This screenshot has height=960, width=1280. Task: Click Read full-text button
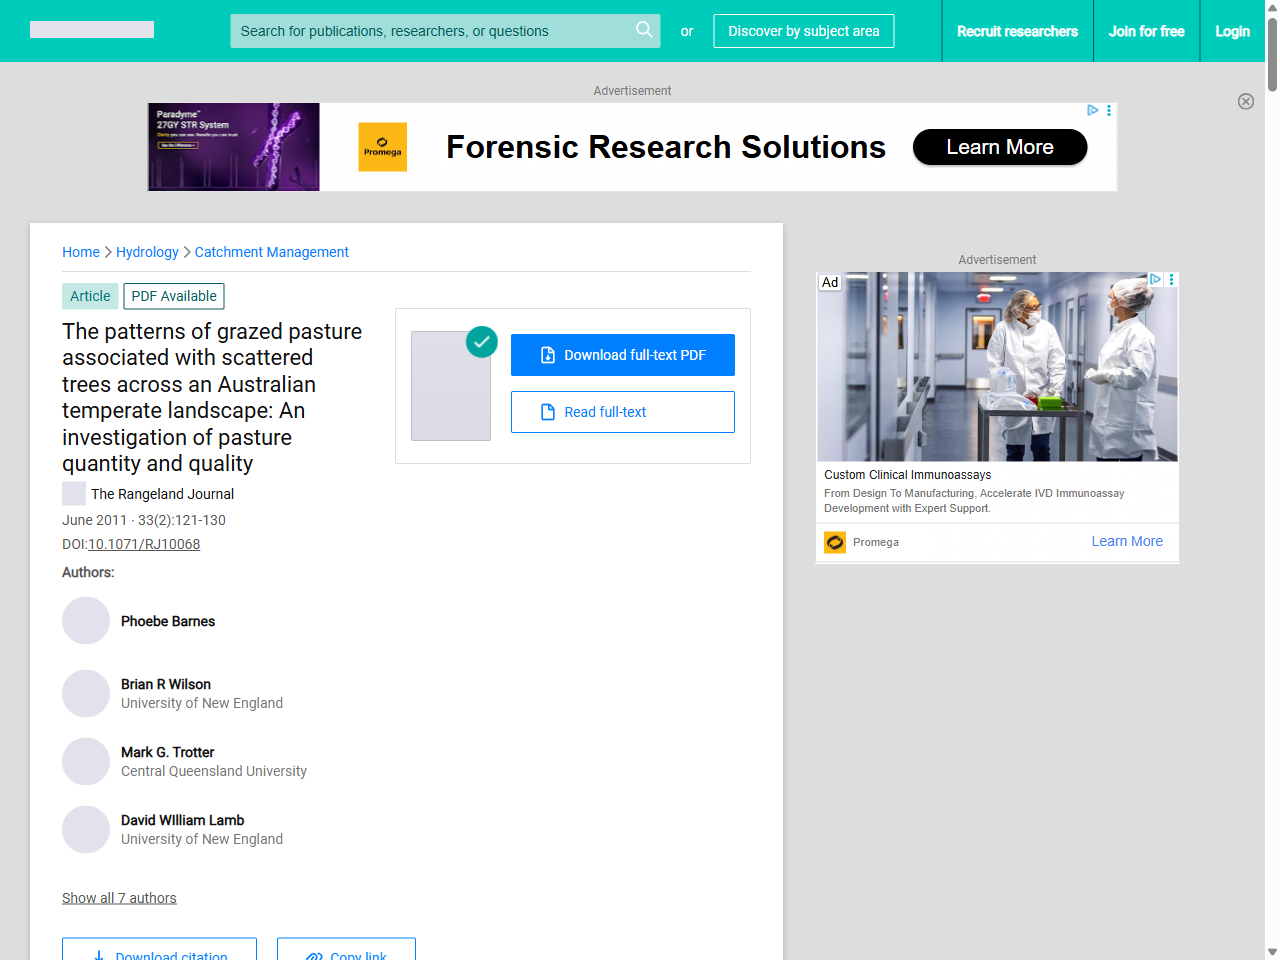(x=623, y=412)
